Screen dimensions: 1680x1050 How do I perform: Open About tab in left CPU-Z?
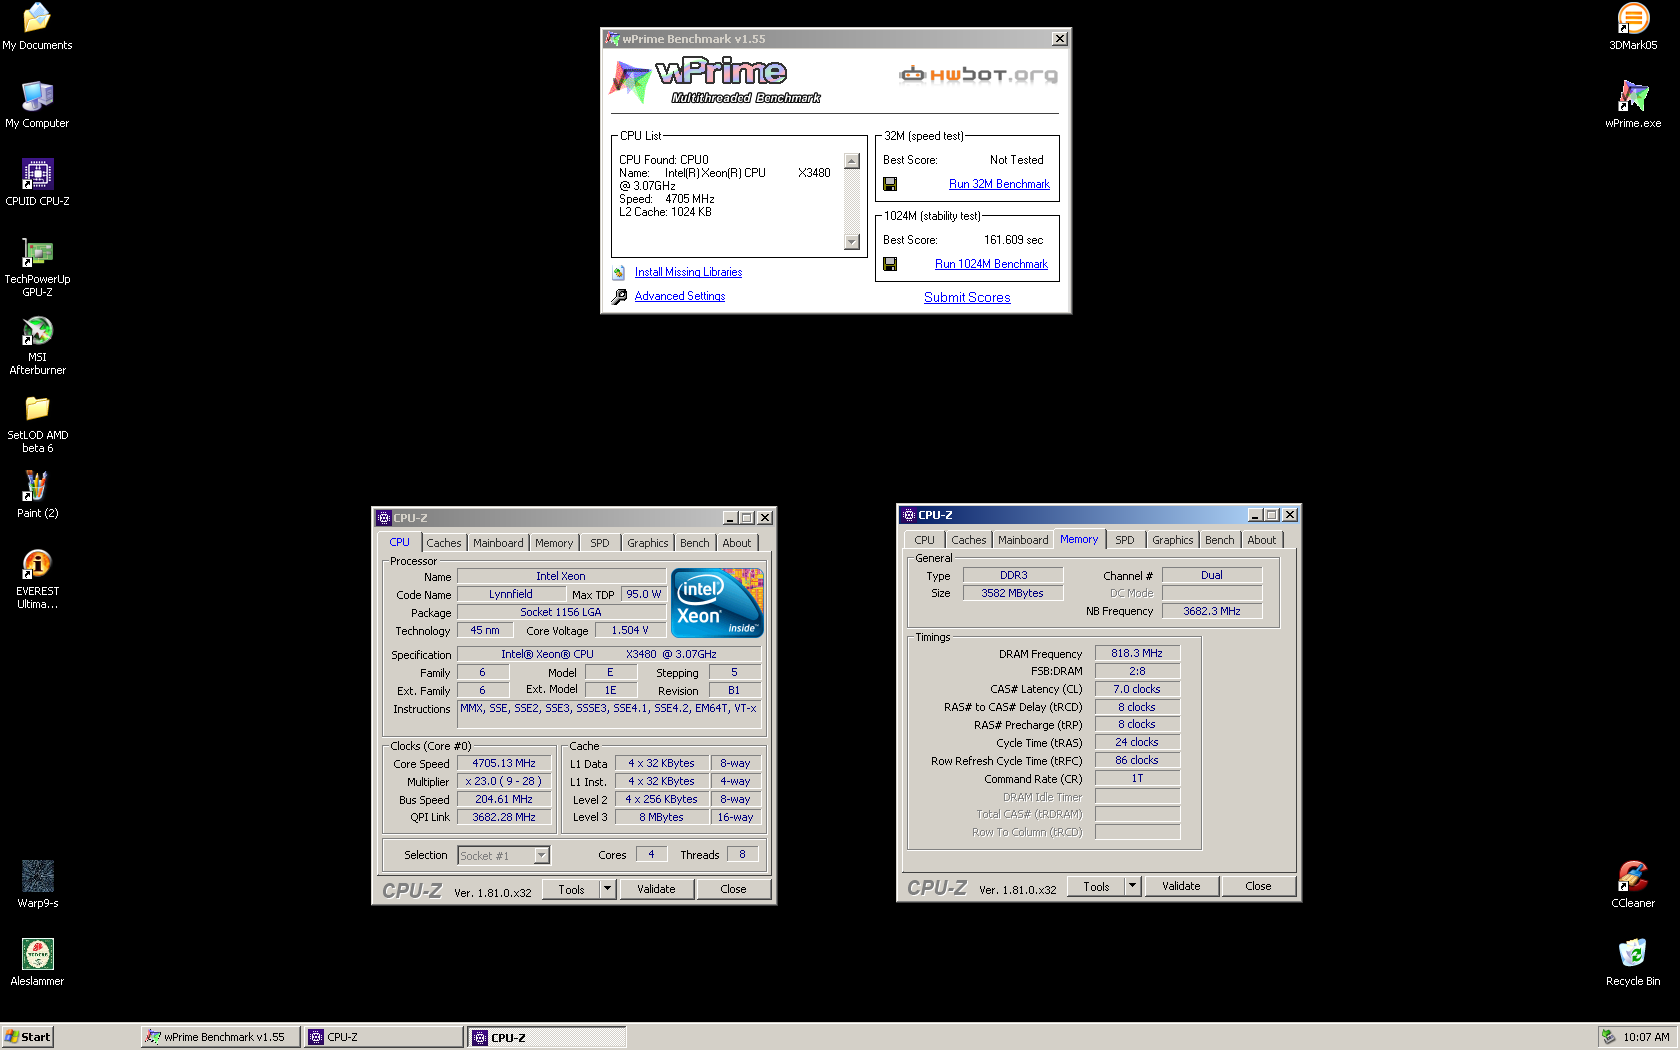[x=737, y=543]
